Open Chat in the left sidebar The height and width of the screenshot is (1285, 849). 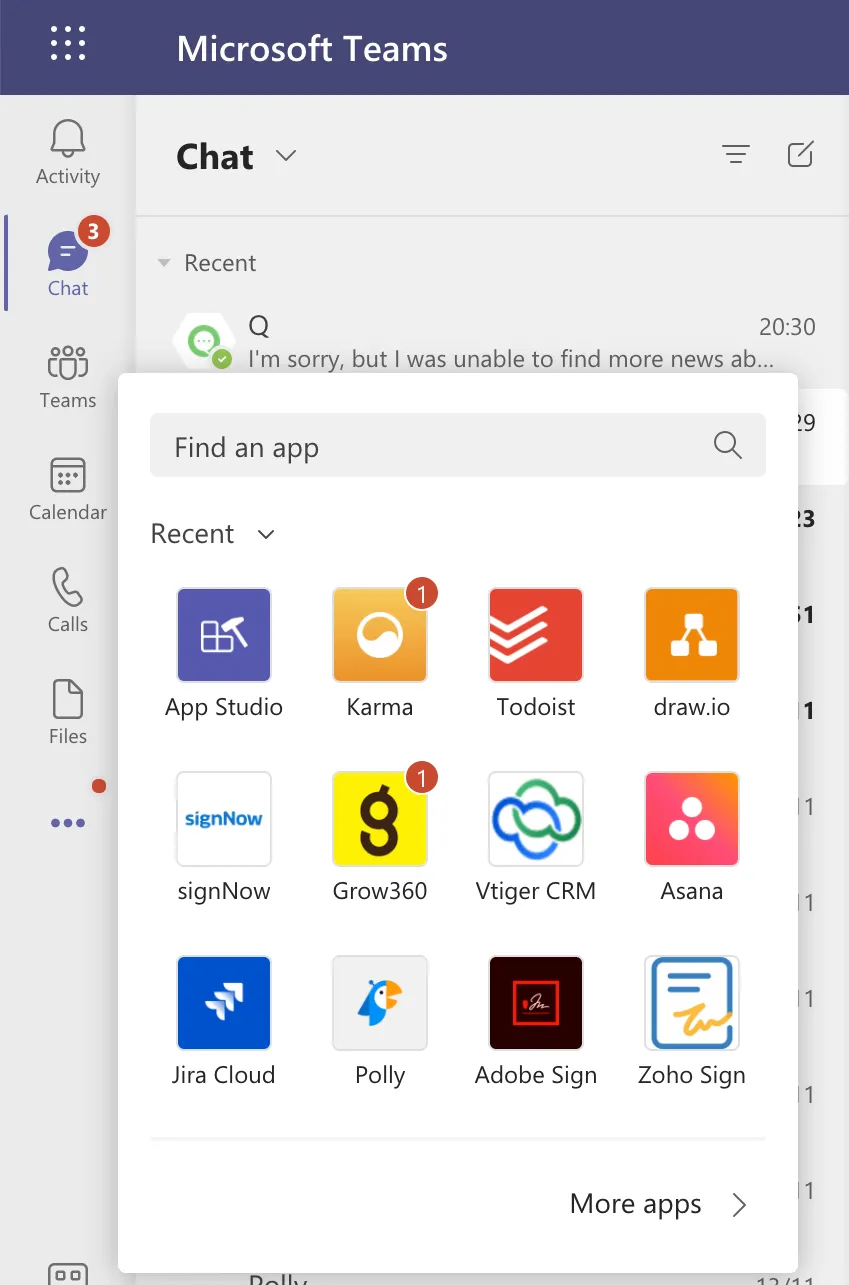click(x=68, y=264)
